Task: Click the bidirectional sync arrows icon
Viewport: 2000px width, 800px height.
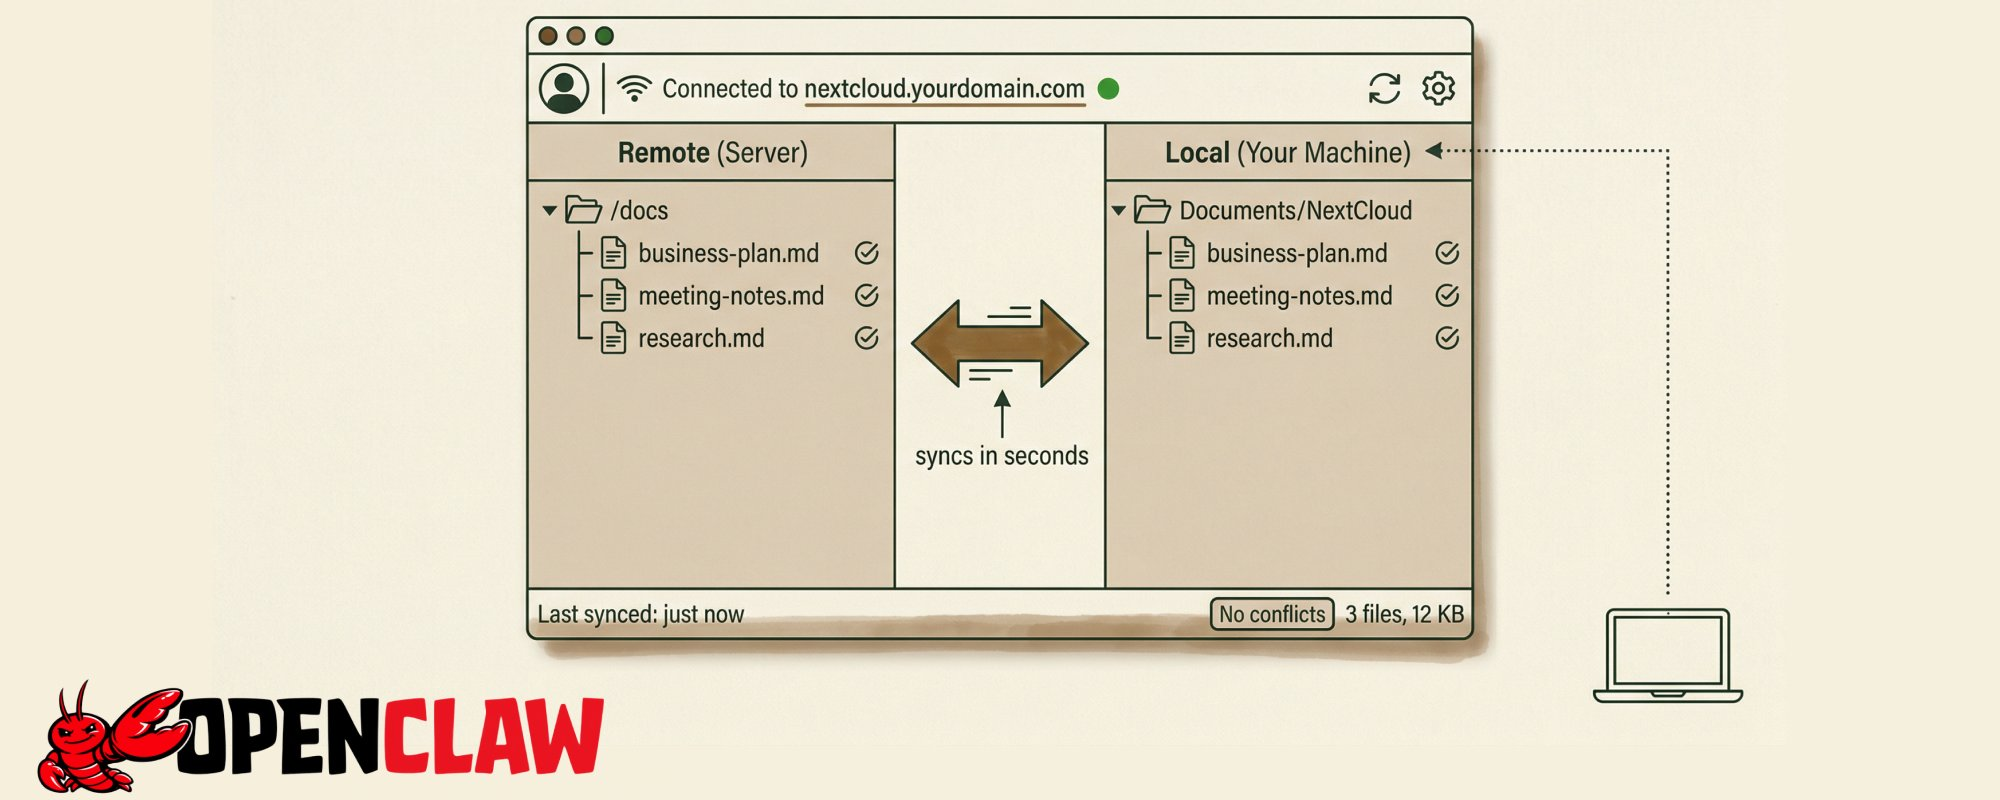Action: [1000, 343]
